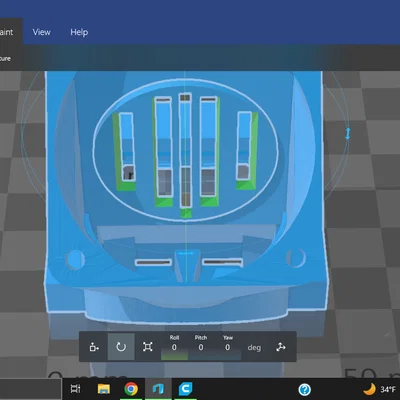
Task: Select the Rotate tool icon
Action: (x=121, y=347)
